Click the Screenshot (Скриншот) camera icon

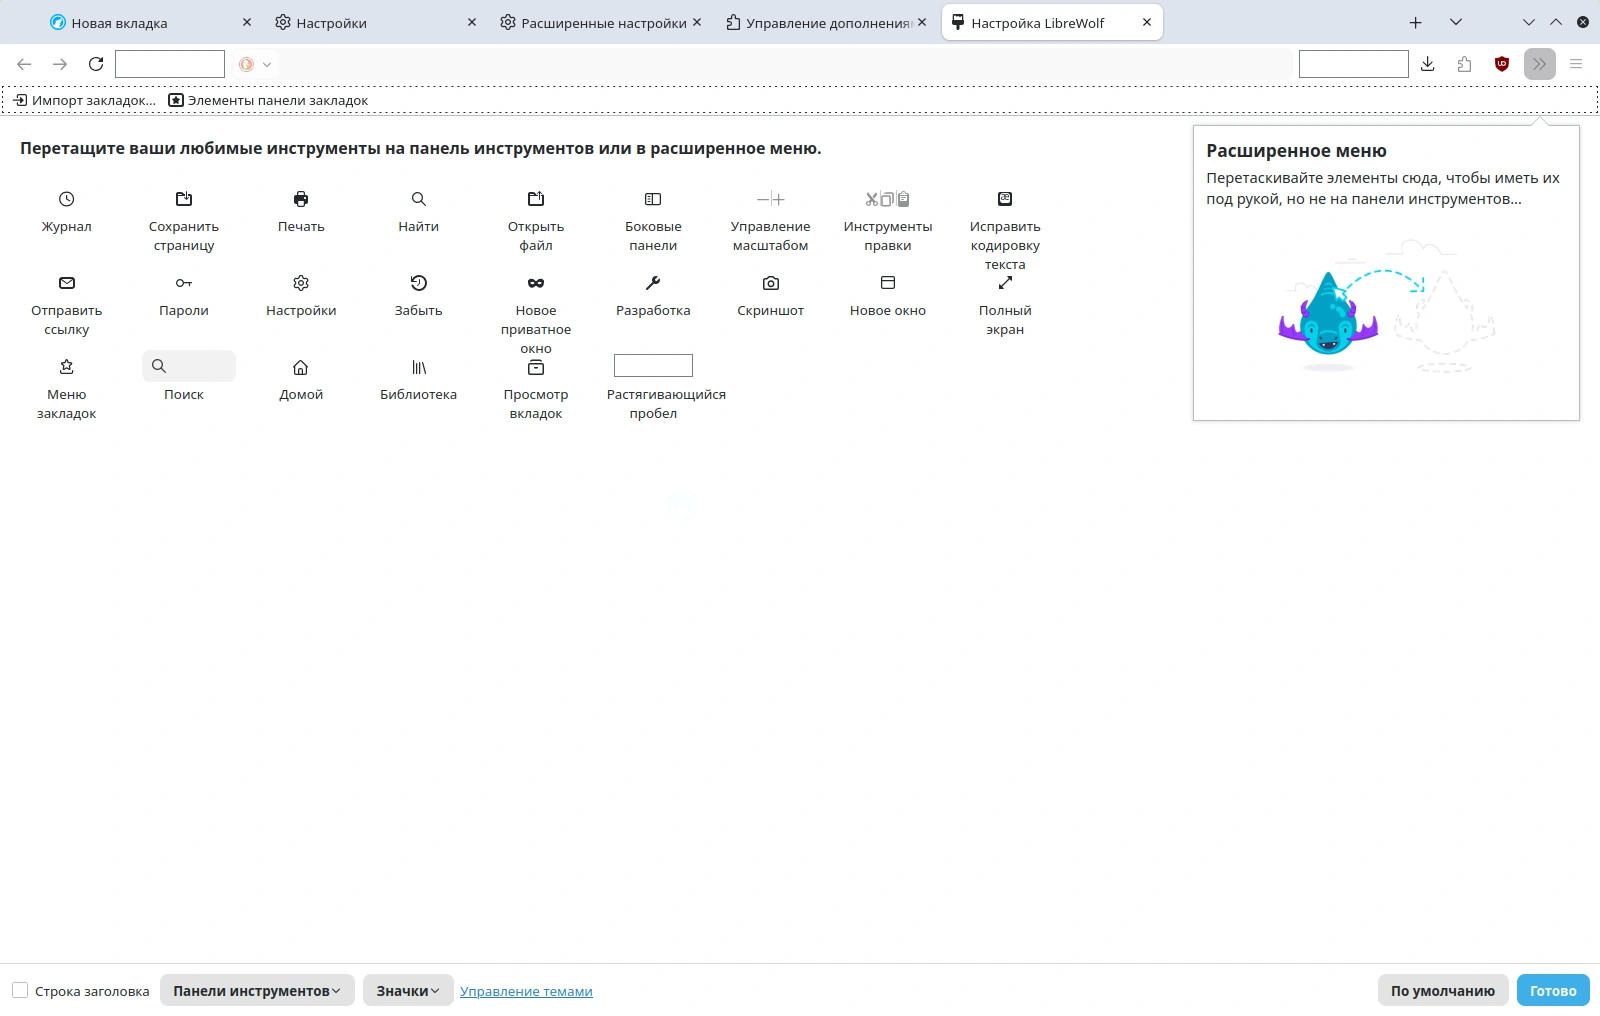tap(770, 283)
